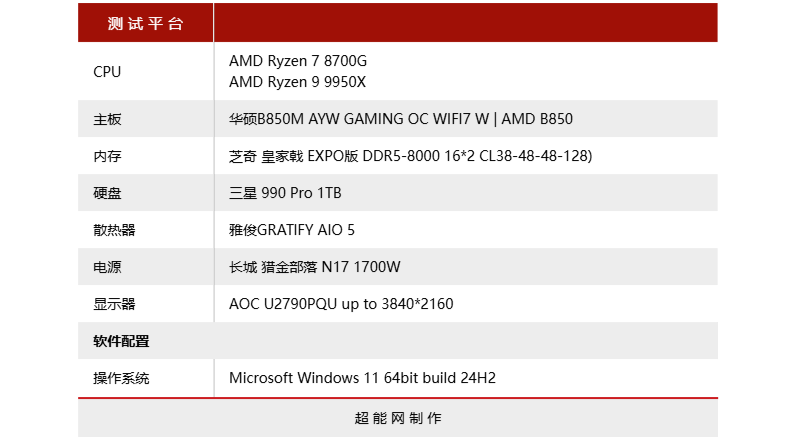The height and width of the screenshot is (437, 796).
Task: Click the AMD Ryzen 9 9950X text
Action: tap(298, 82)
